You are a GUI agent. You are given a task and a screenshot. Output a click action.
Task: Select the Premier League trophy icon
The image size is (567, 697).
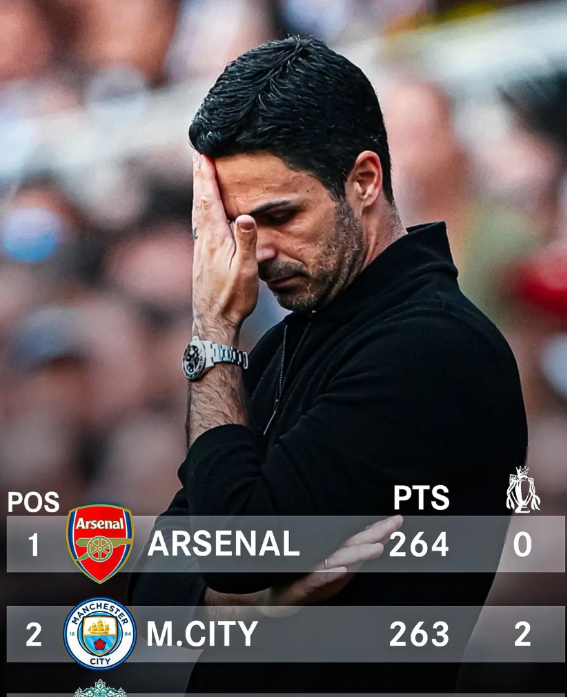click(523, 490)
